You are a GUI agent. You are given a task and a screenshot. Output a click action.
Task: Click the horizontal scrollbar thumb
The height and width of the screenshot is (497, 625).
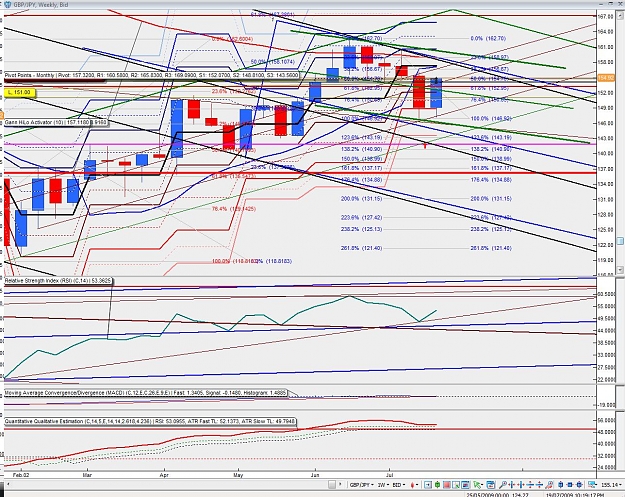pyautogui.click(x=332, y=485)
